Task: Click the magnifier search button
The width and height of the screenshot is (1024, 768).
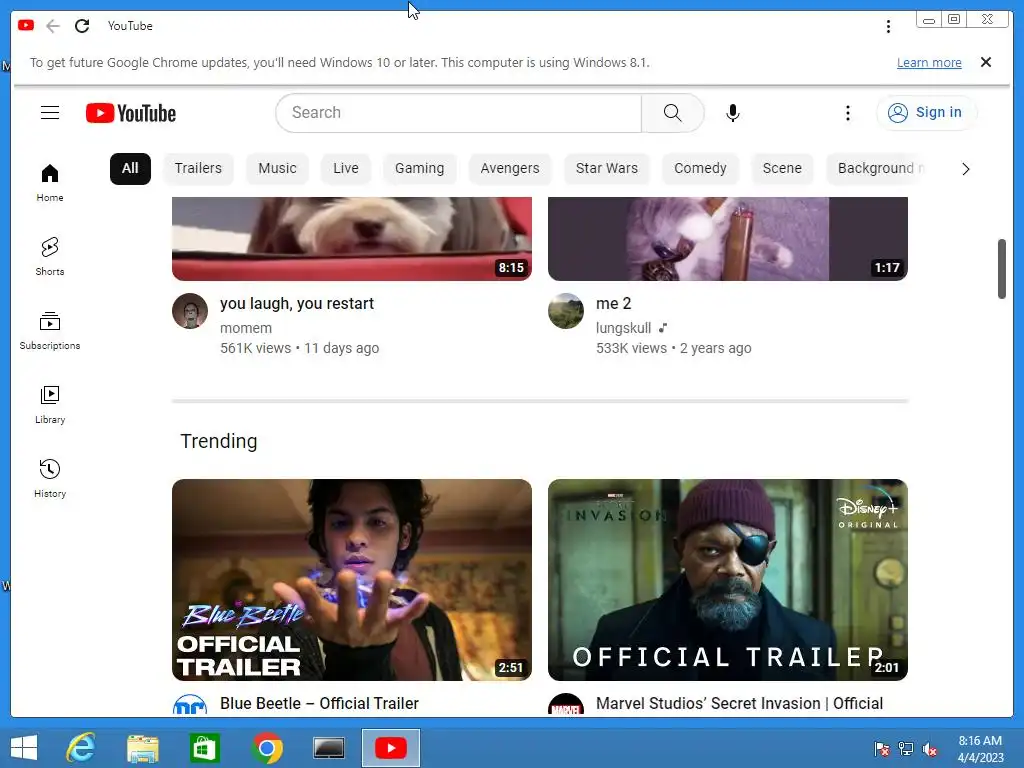Action: click(673, 113)
